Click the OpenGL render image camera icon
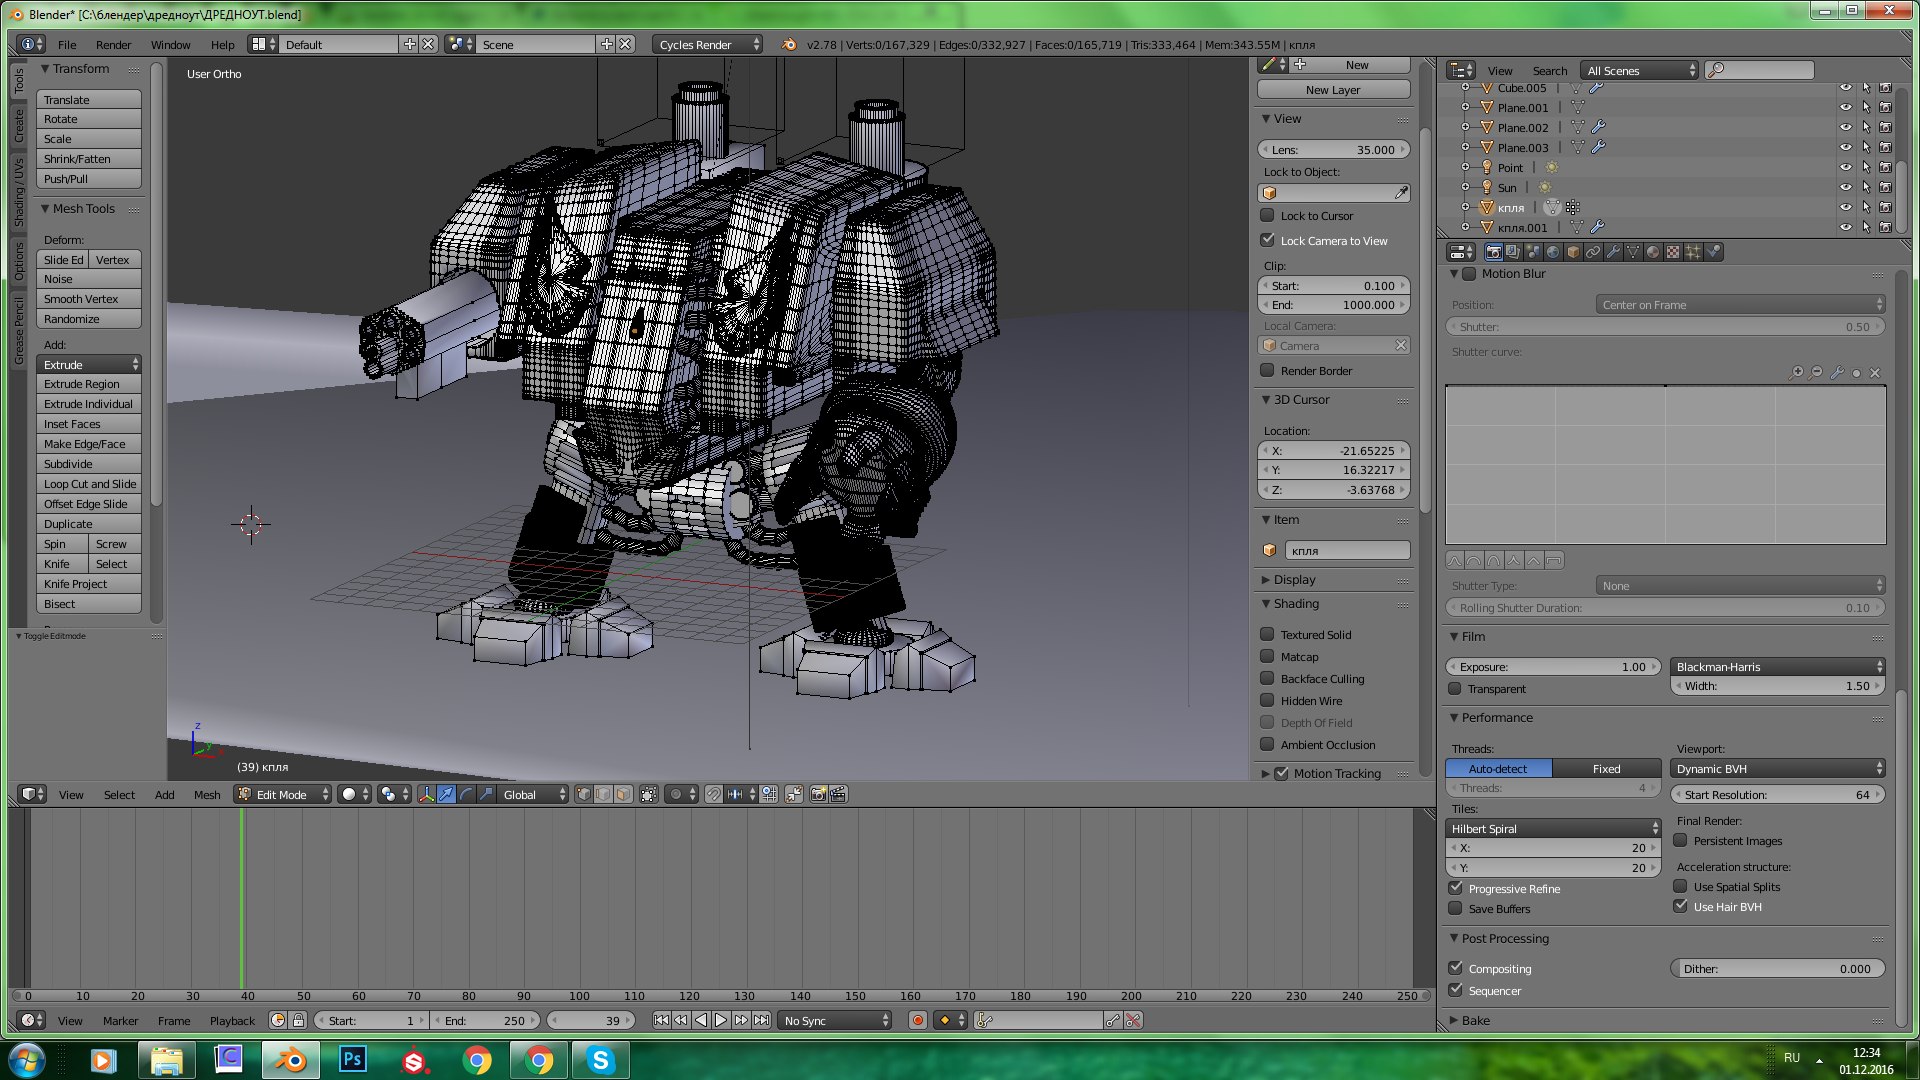1920x1080 pixels. pos(818,795)
